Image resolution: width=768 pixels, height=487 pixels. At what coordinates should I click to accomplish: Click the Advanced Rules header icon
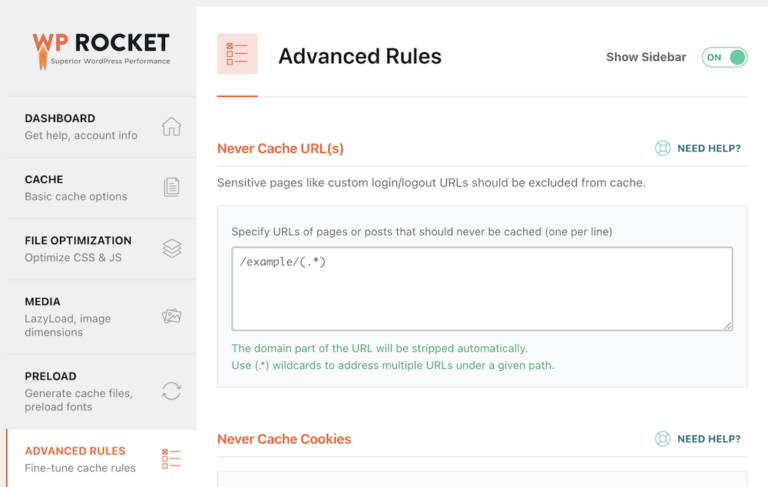coord(237,54)
